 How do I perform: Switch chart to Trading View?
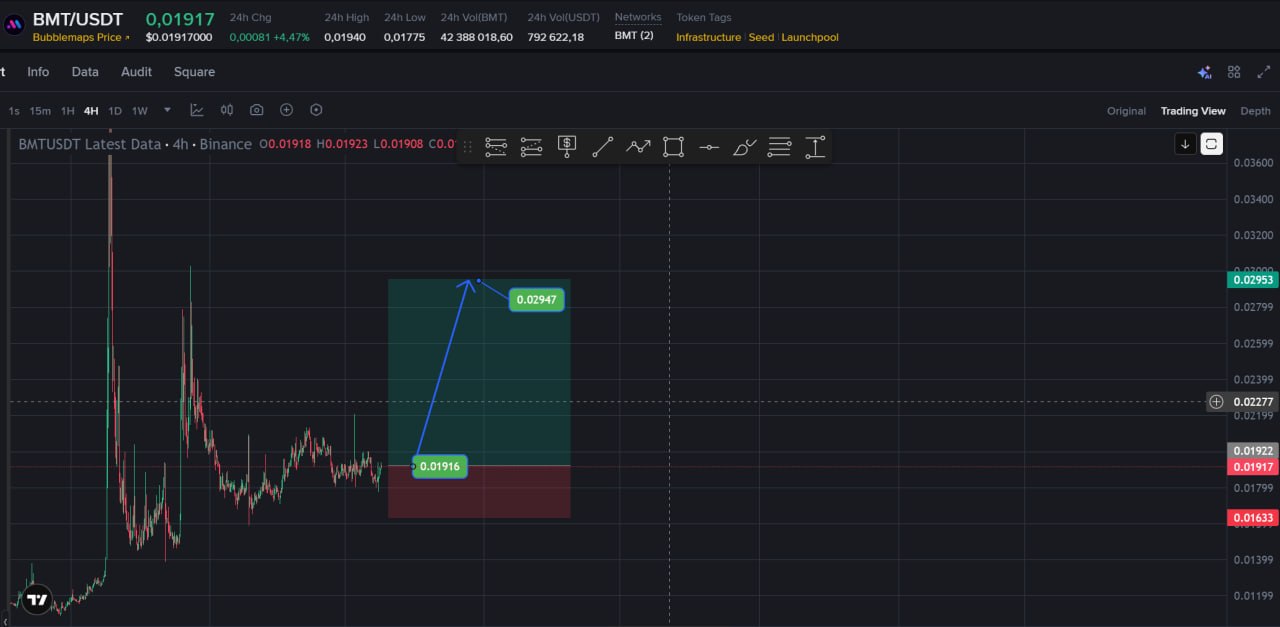pyautogui.click(x=1193, y=111)
